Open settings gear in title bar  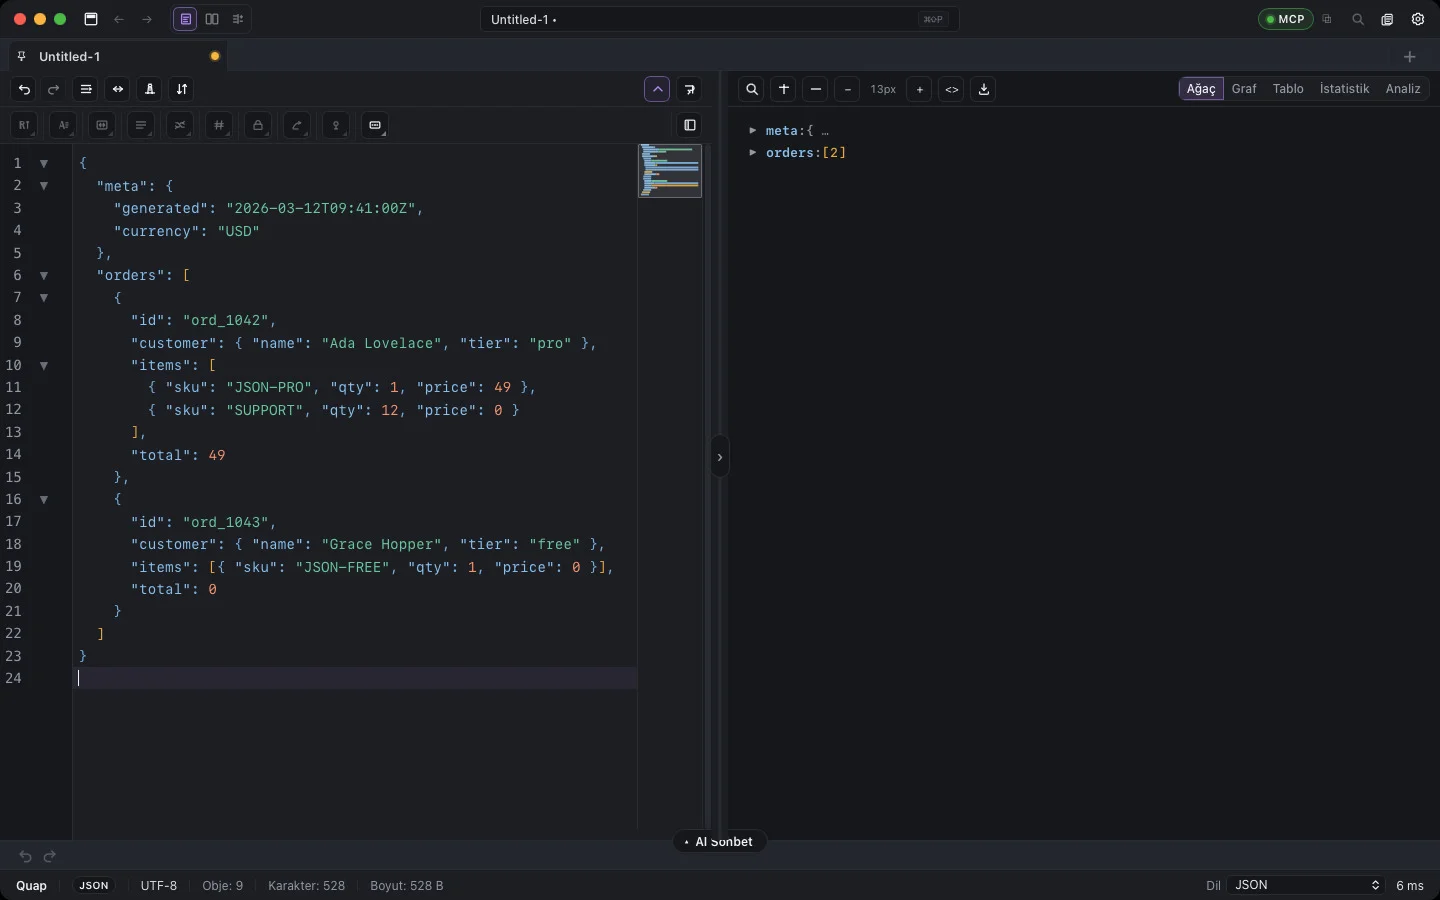1418,19
